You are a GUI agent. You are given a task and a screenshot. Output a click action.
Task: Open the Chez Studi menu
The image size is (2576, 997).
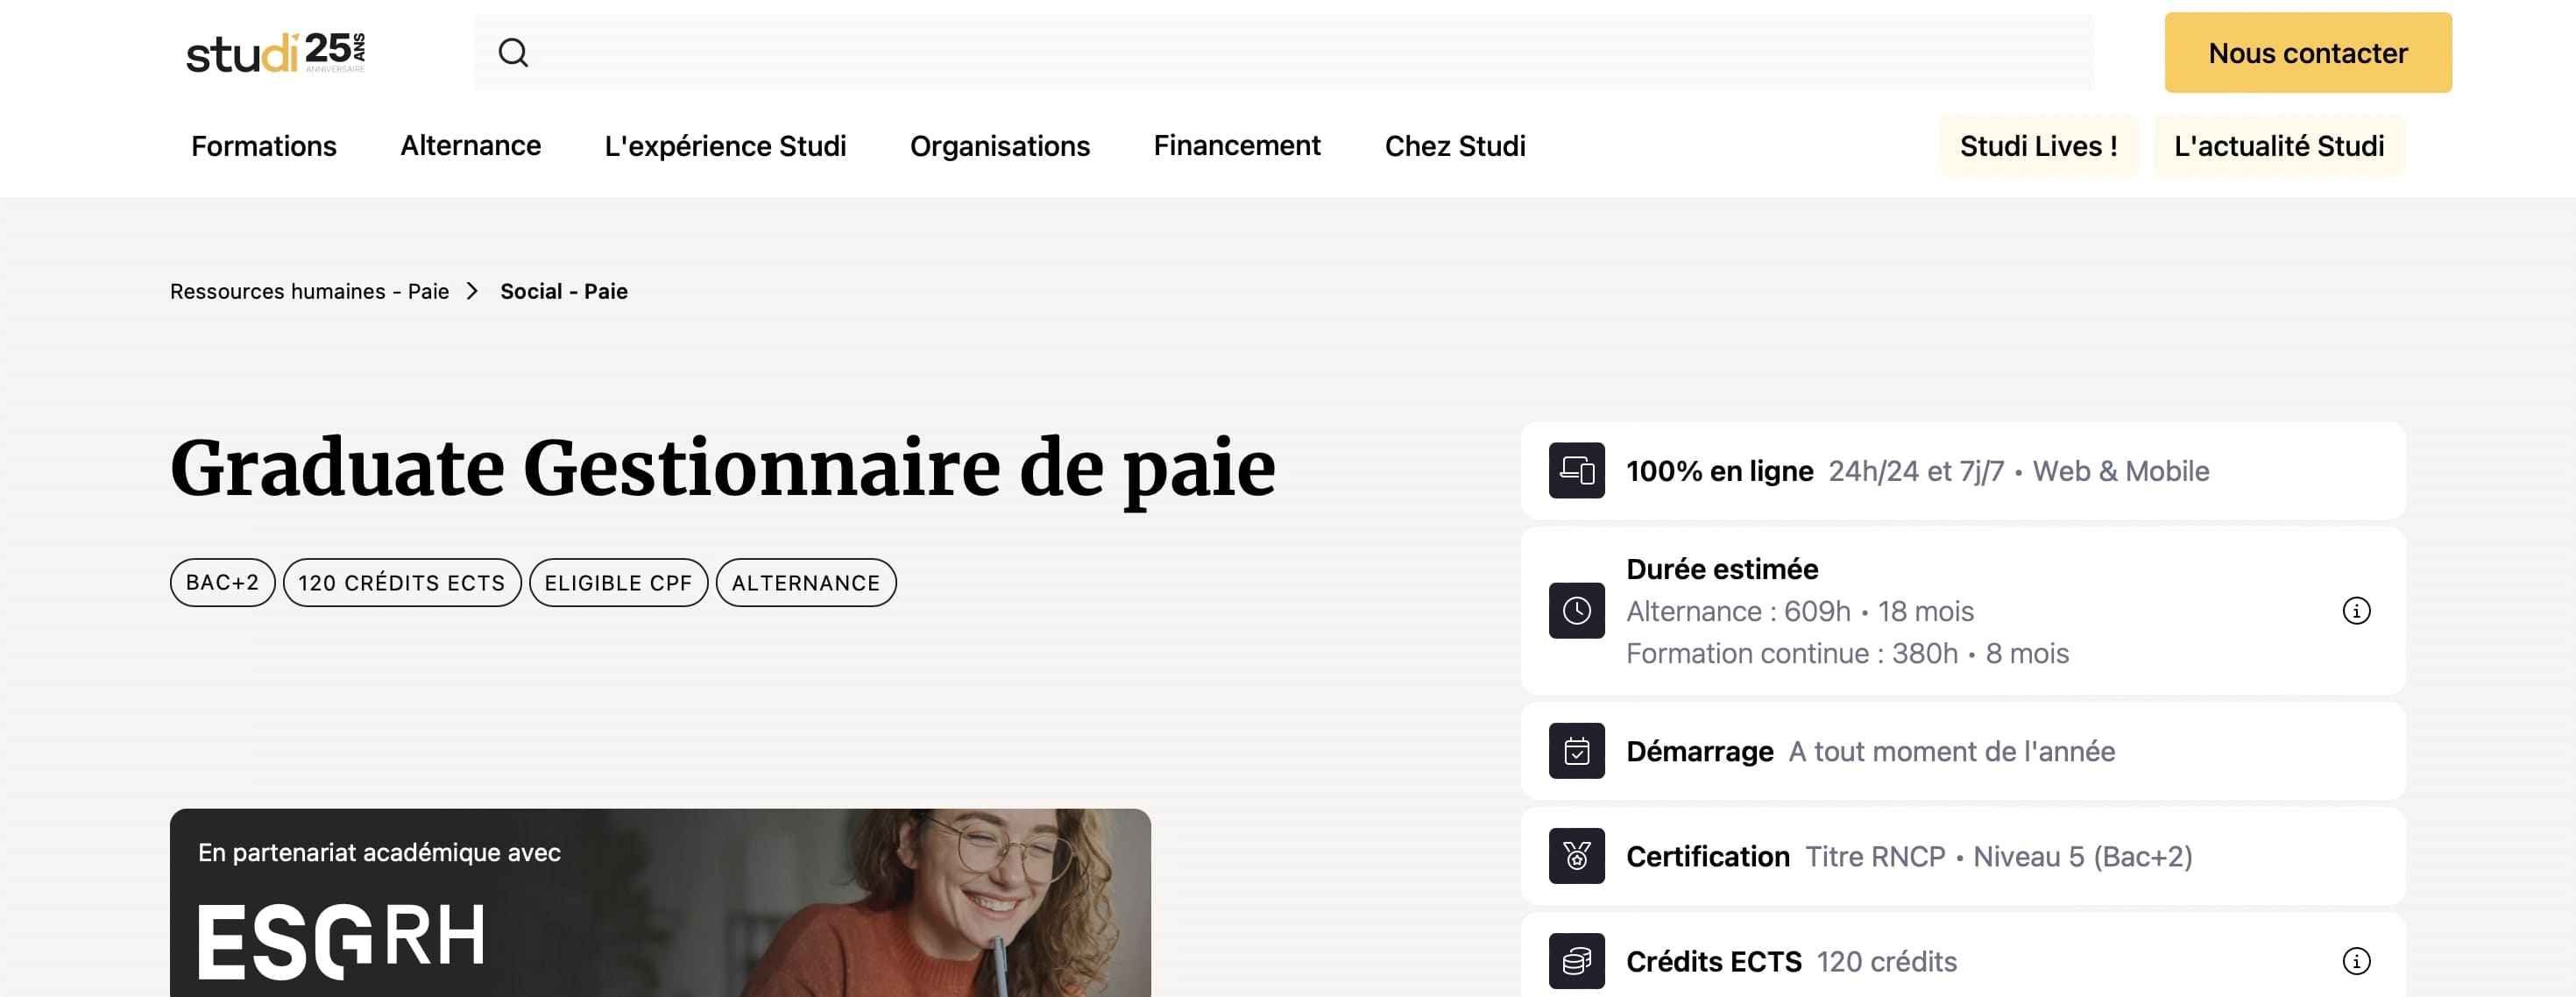tap(1454, 146)
